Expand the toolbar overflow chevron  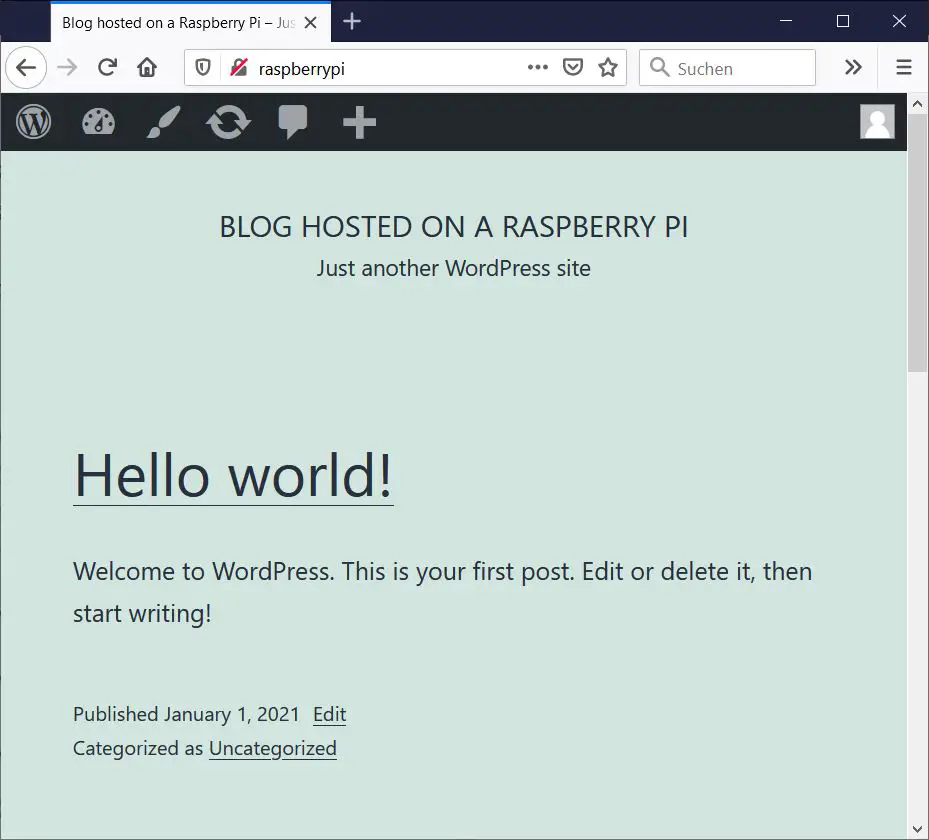click(853, 68)
